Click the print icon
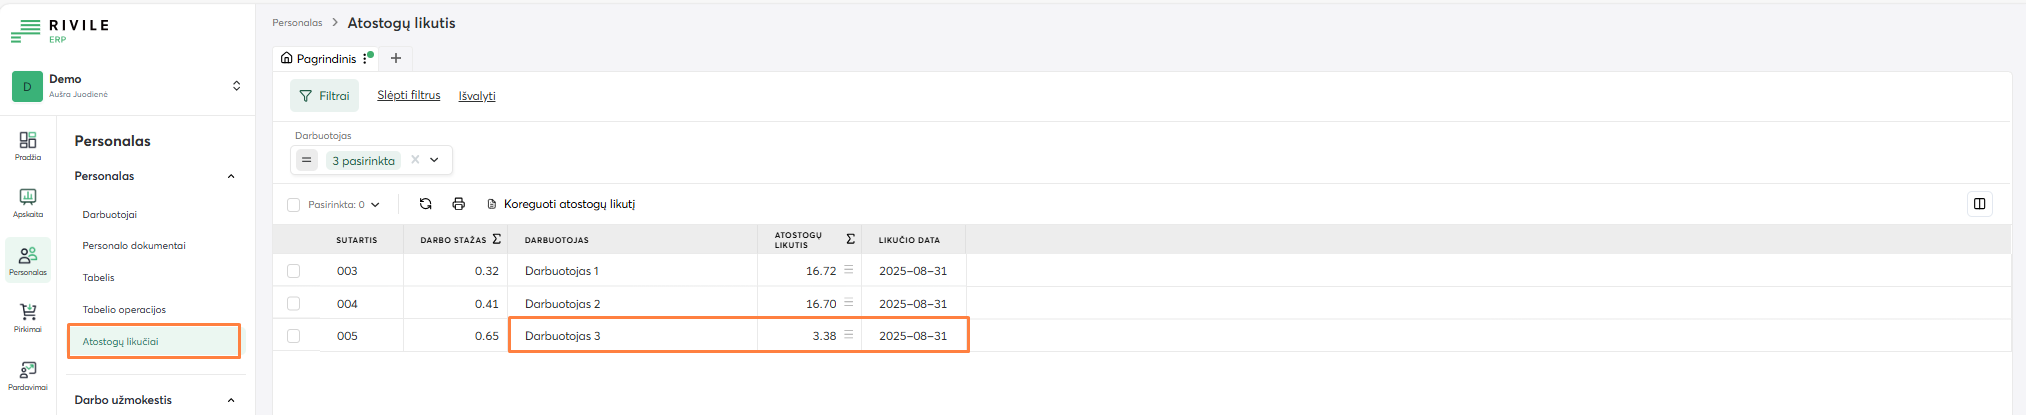Image resolution: width=2026 pixels, height=415 pixels. (459, 204)
